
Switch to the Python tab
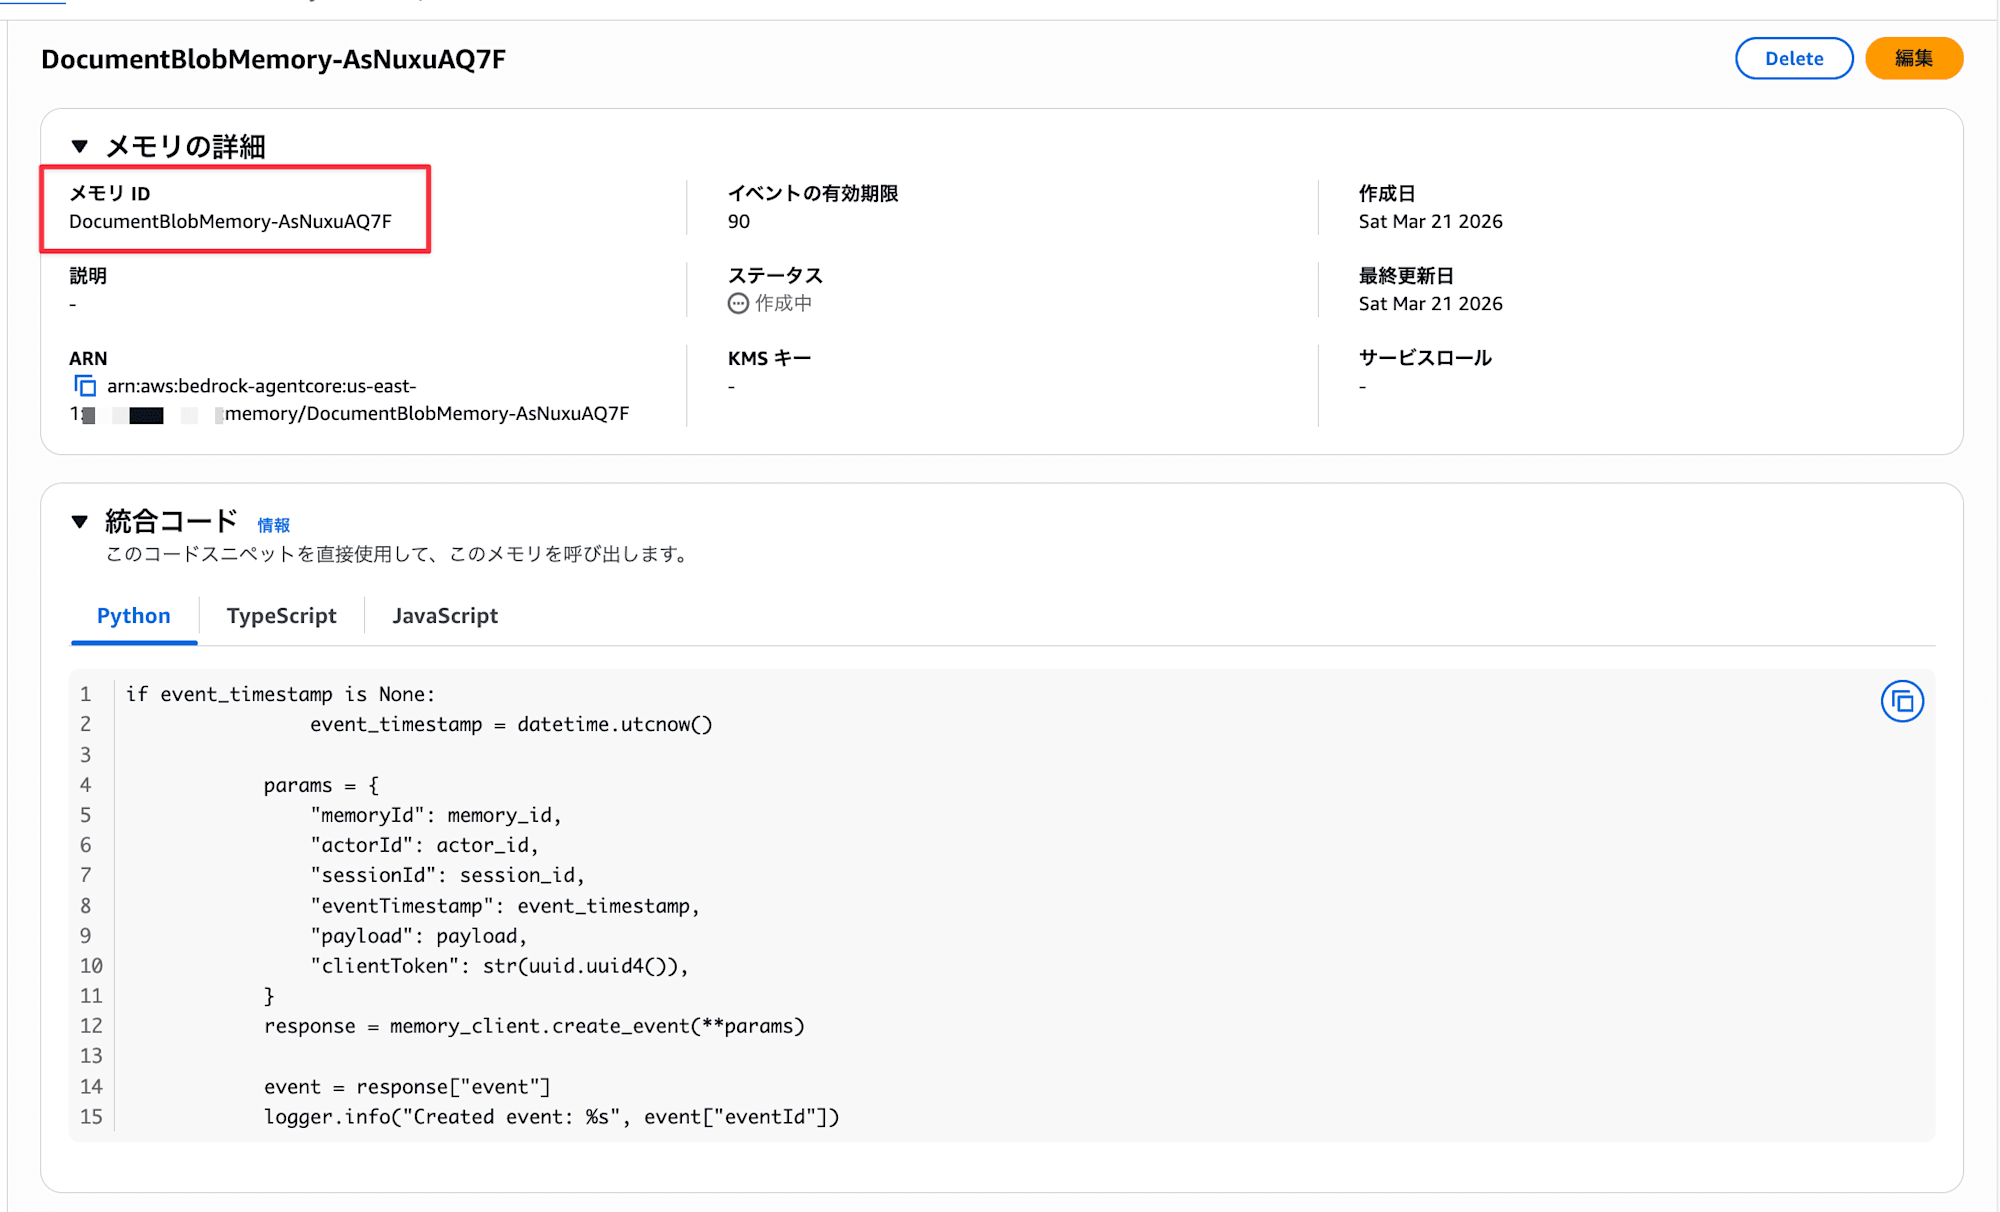[x=133, y=616]
